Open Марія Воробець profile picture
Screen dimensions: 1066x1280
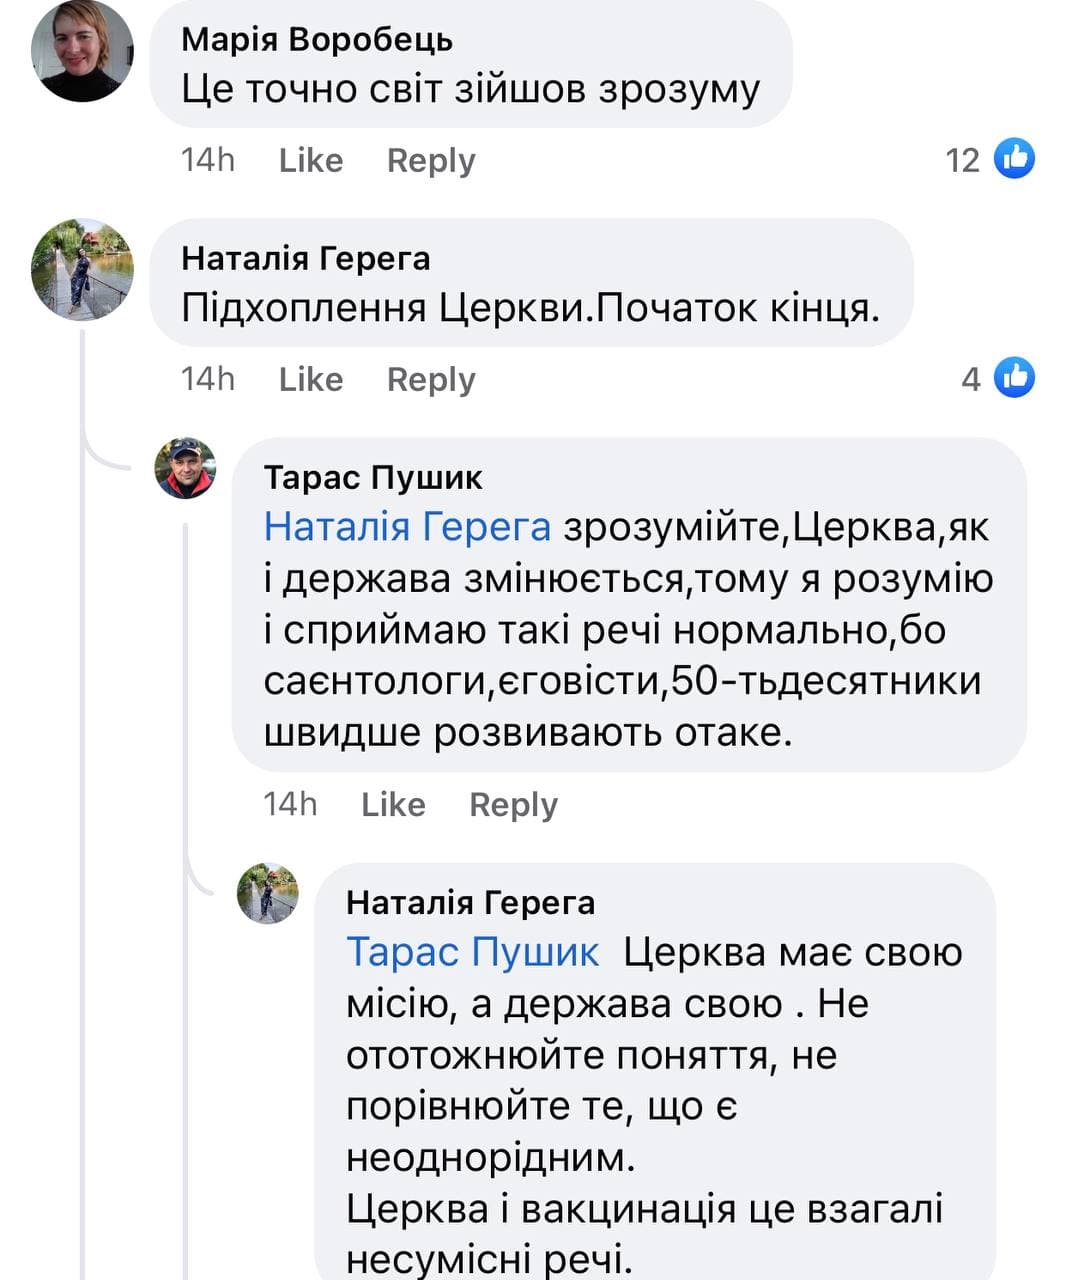(x=82, y=51)
